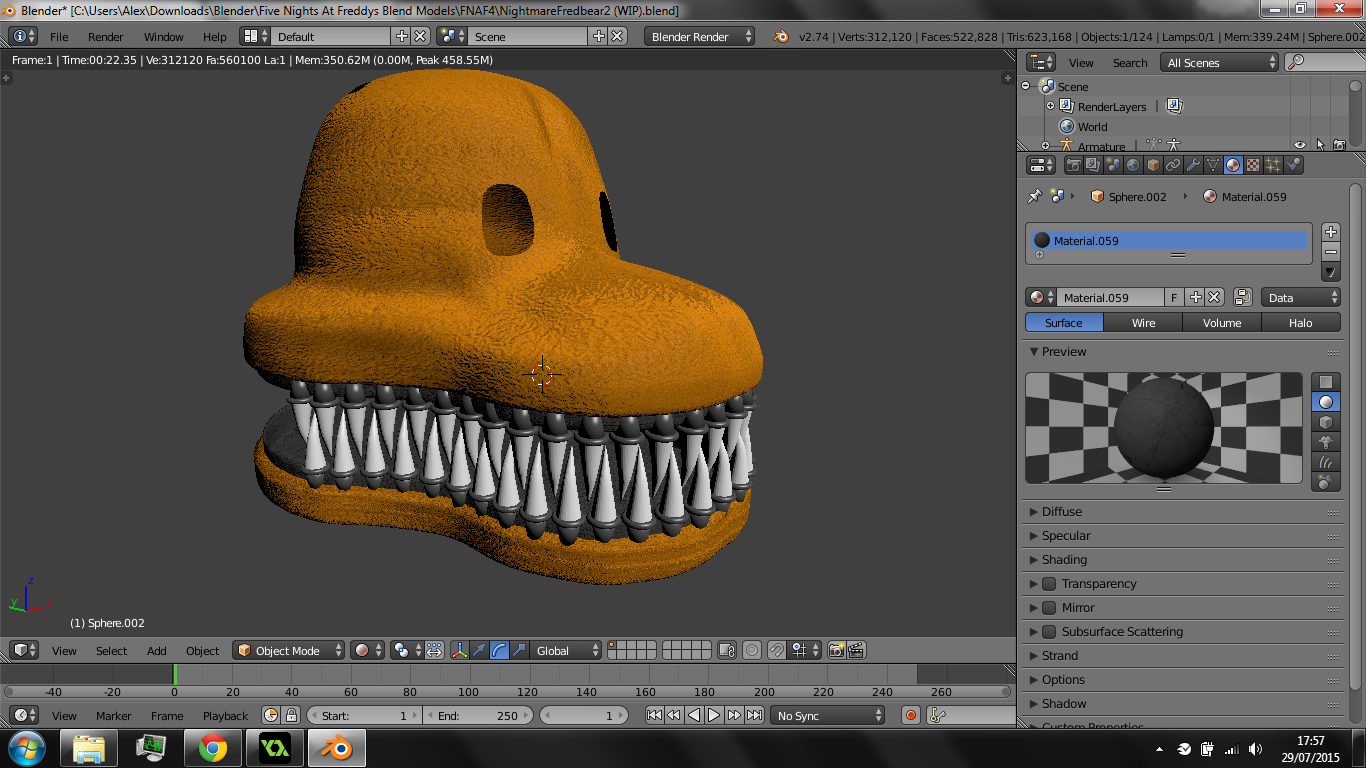
Task: Add a new material slot with plus button
Action: 1331,232
